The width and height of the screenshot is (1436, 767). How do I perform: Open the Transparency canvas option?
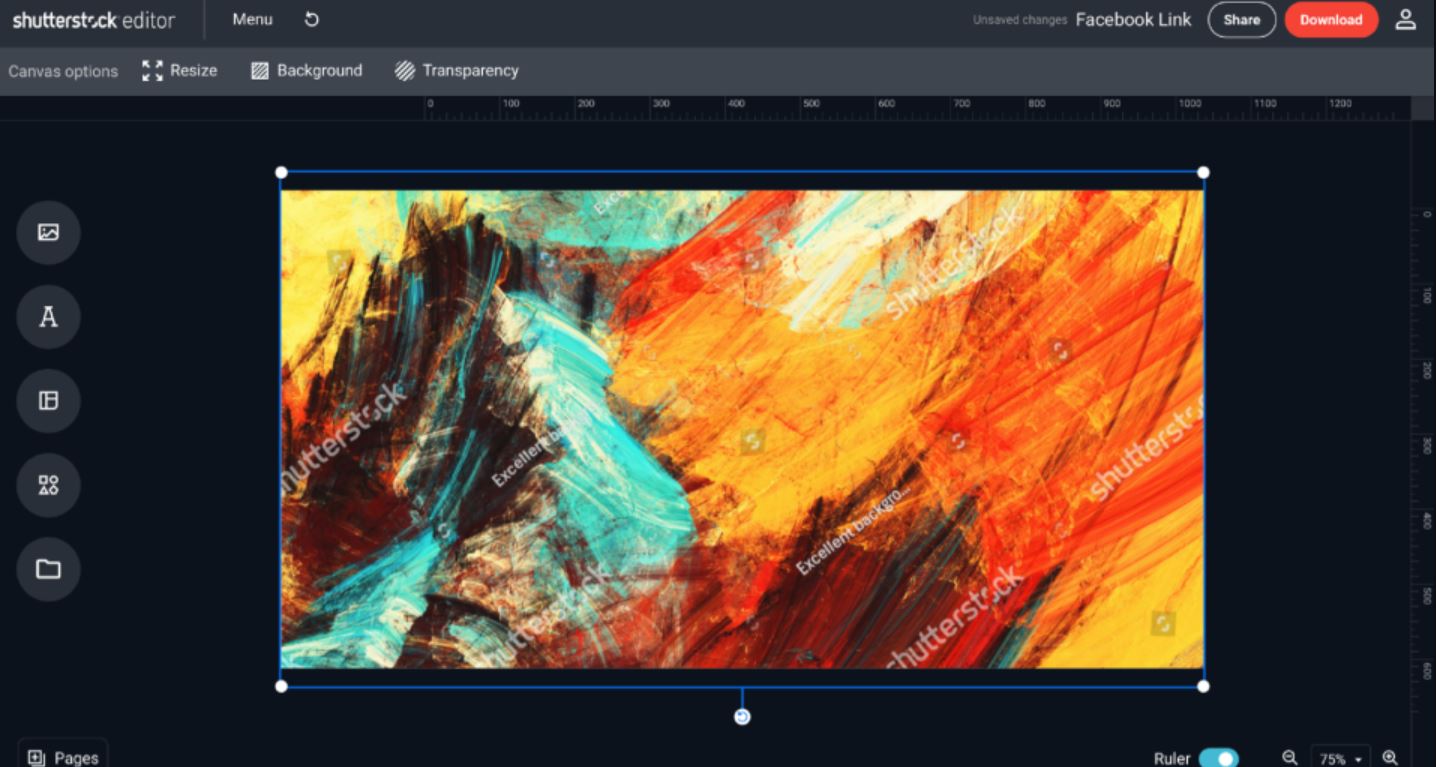(457, 71)
